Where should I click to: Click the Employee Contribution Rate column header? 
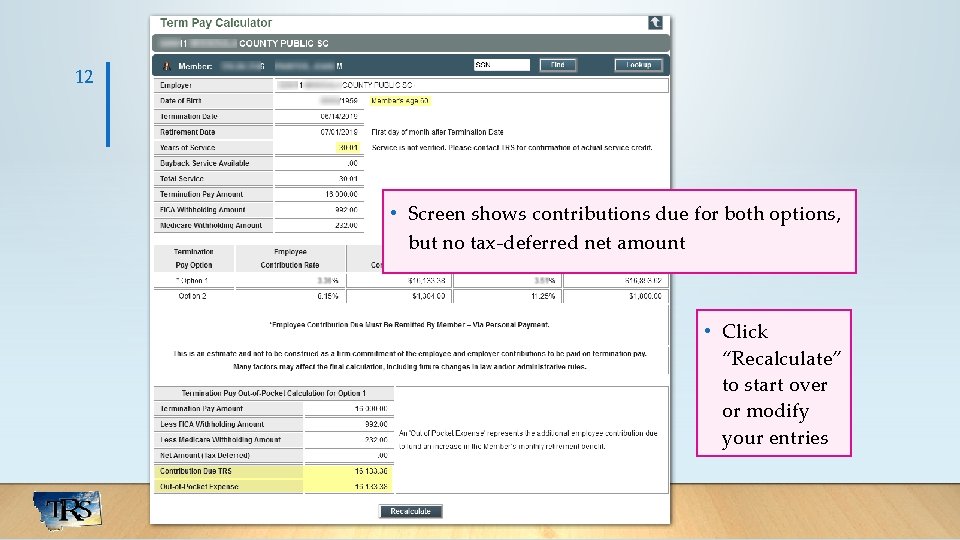coord(290,258)
